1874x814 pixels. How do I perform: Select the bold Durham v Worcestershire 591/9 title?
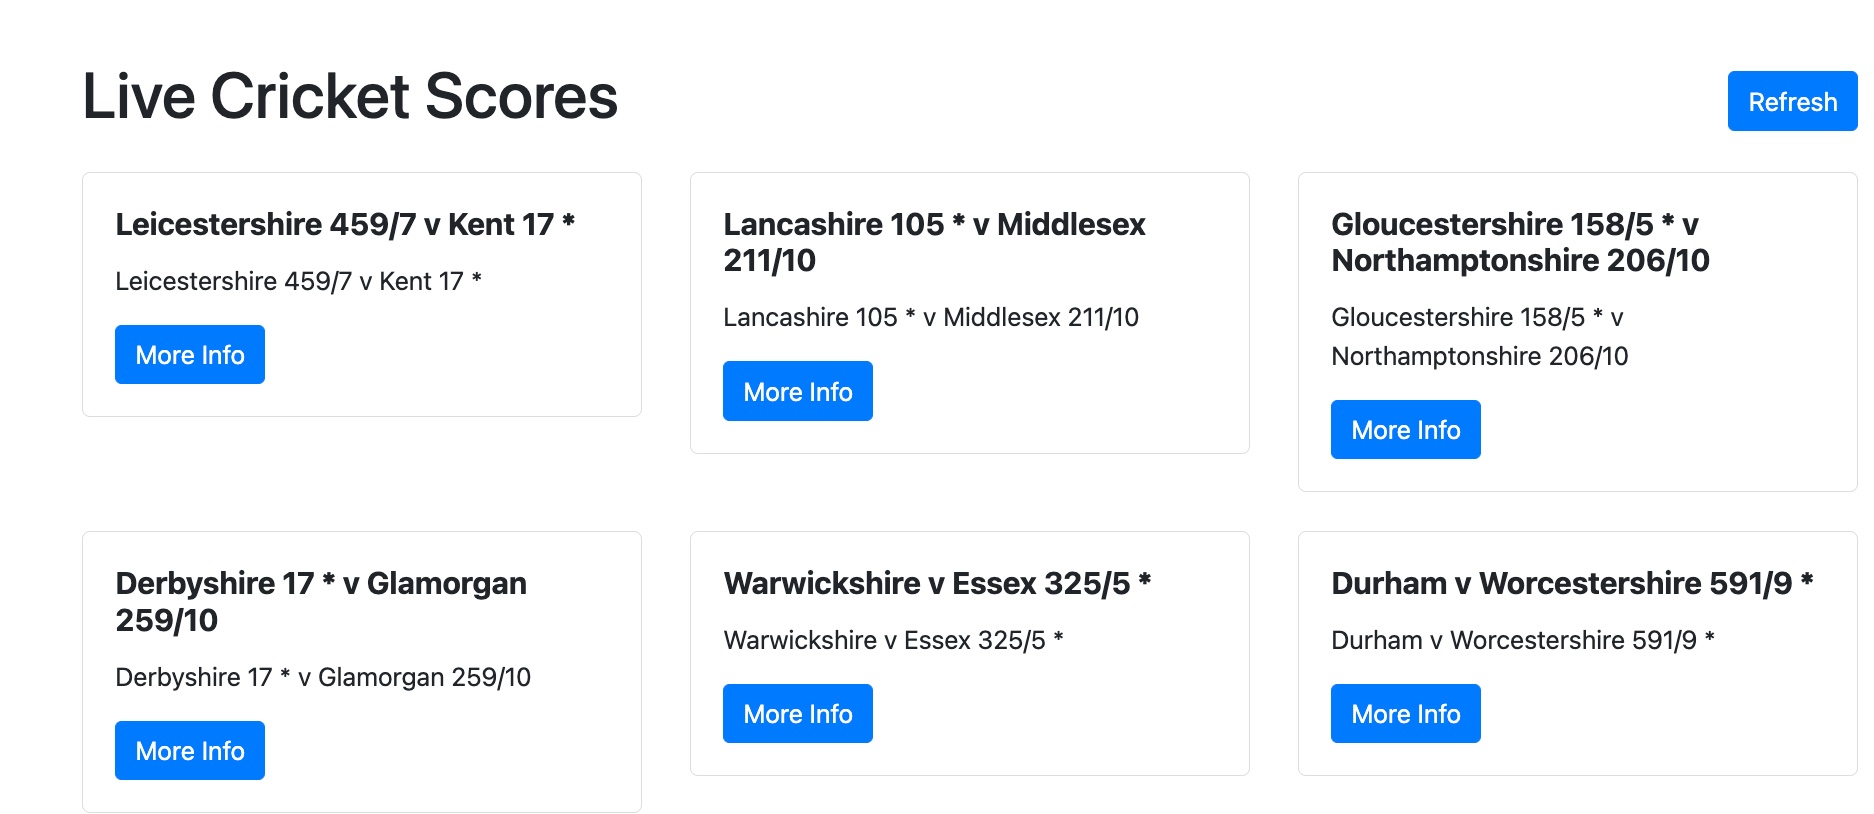coord(1572,583)
